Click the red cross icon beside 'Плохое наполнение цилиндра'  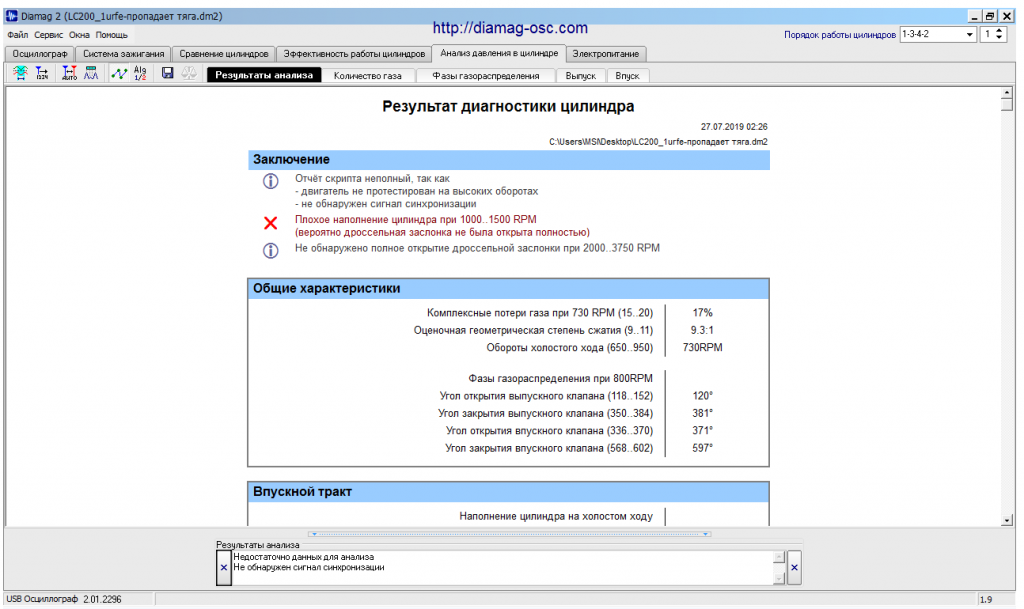click(270, 223)
